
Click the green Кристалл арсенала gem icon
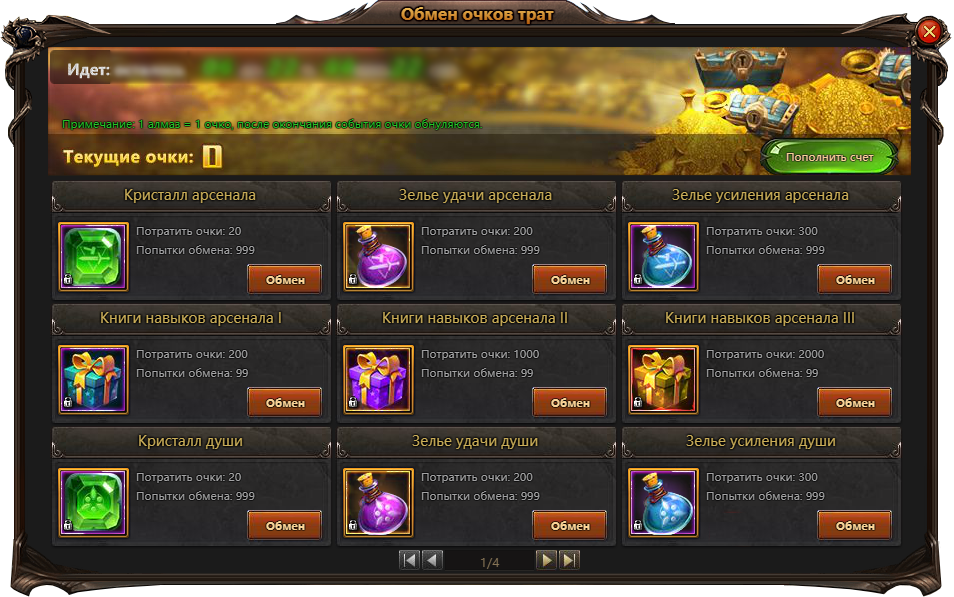[93, 256]
